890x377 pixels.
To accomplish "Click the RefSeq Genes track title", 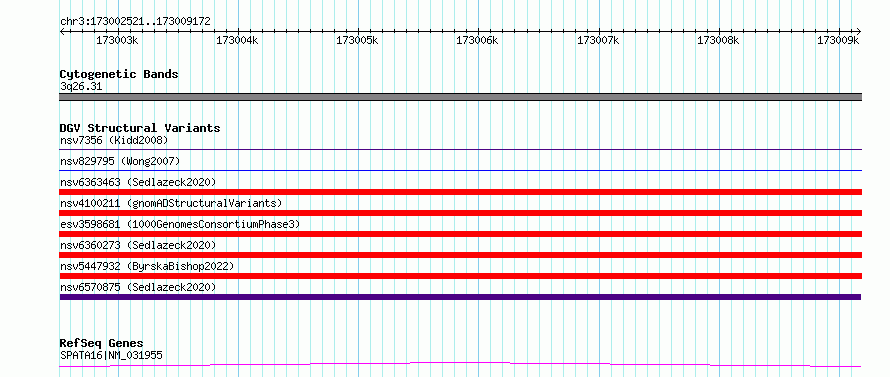I will (x=101, y=344).
